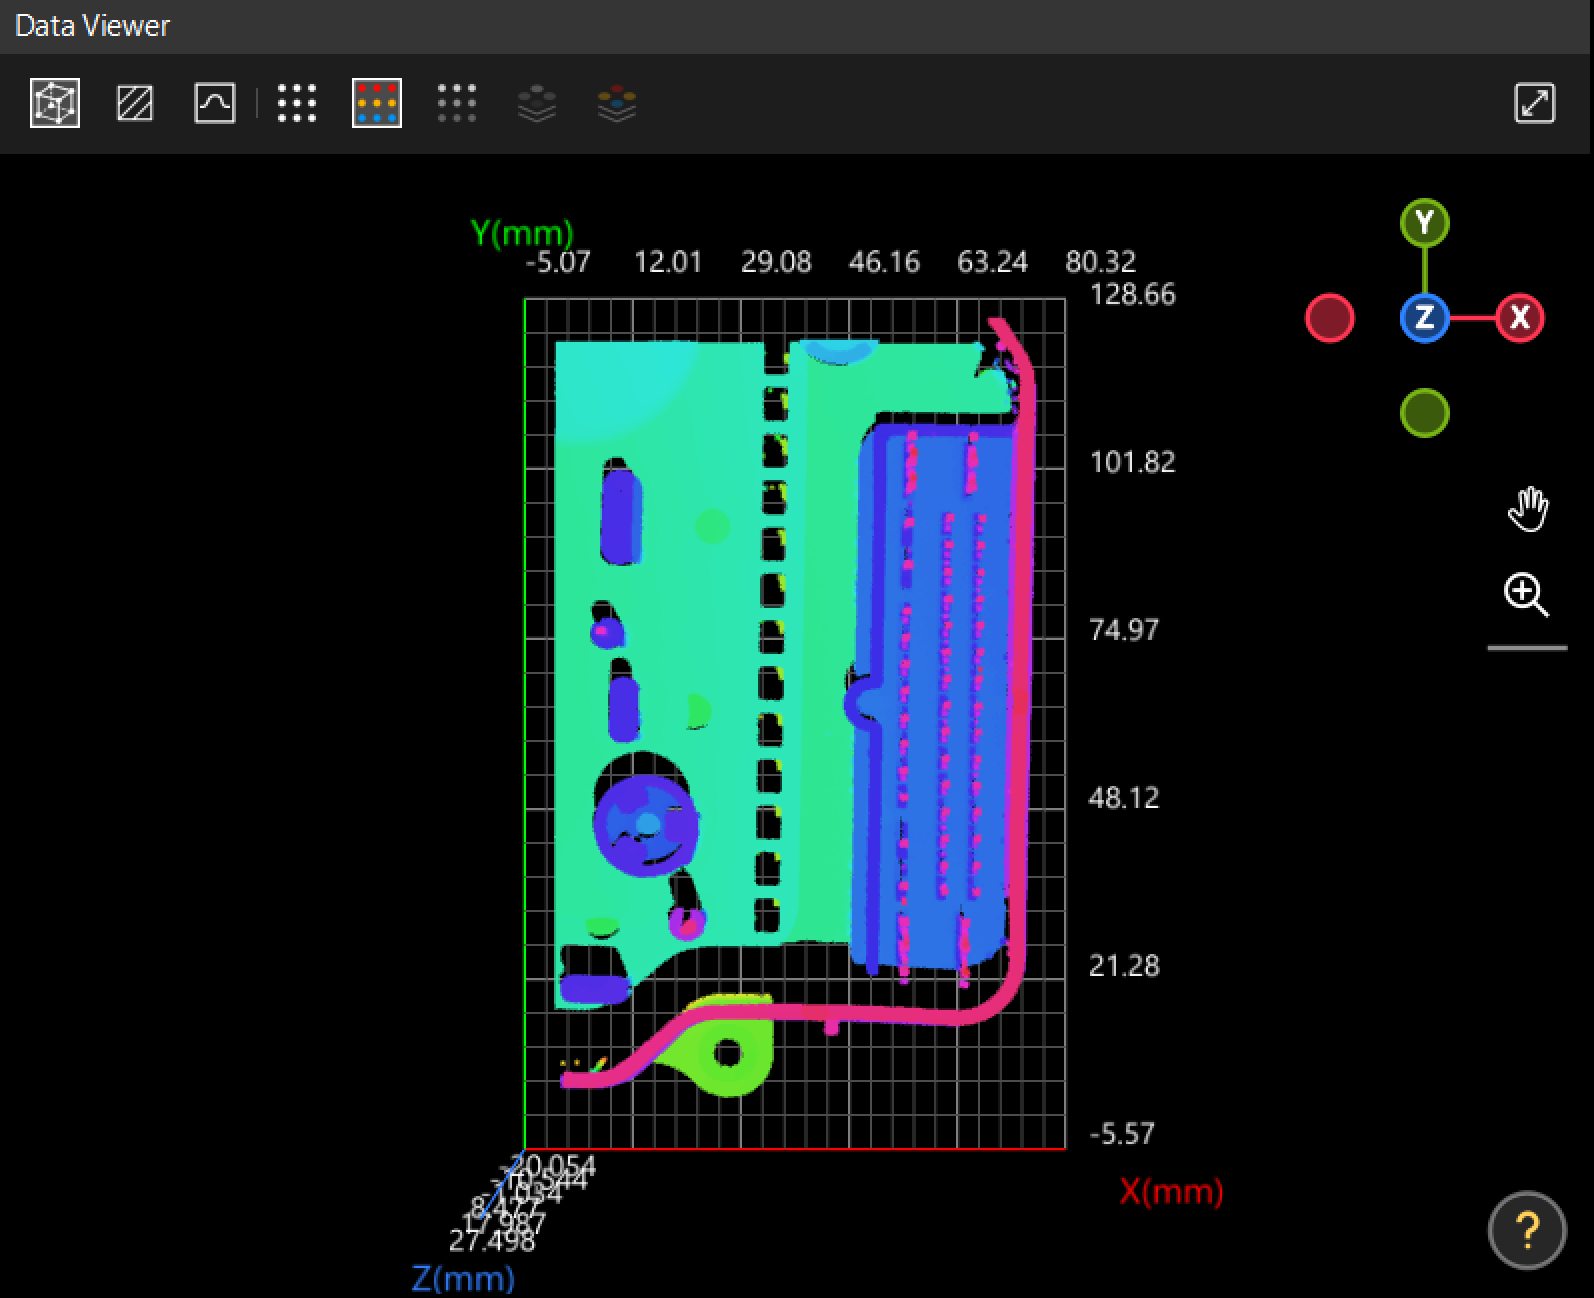Click the -5.07 X-axis value
The height and width of the screenshot is (1298, 1594).
point(558,263)
